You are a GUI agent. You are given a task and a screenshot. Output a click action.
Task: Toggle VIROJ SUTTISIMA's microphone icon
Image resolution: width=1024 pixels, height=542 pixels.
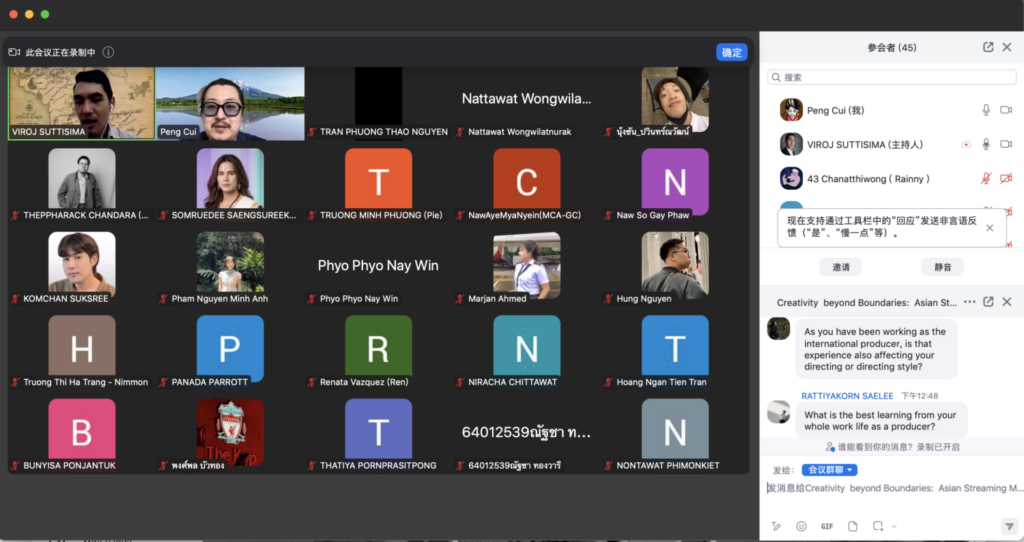click(x=986, y=144)
